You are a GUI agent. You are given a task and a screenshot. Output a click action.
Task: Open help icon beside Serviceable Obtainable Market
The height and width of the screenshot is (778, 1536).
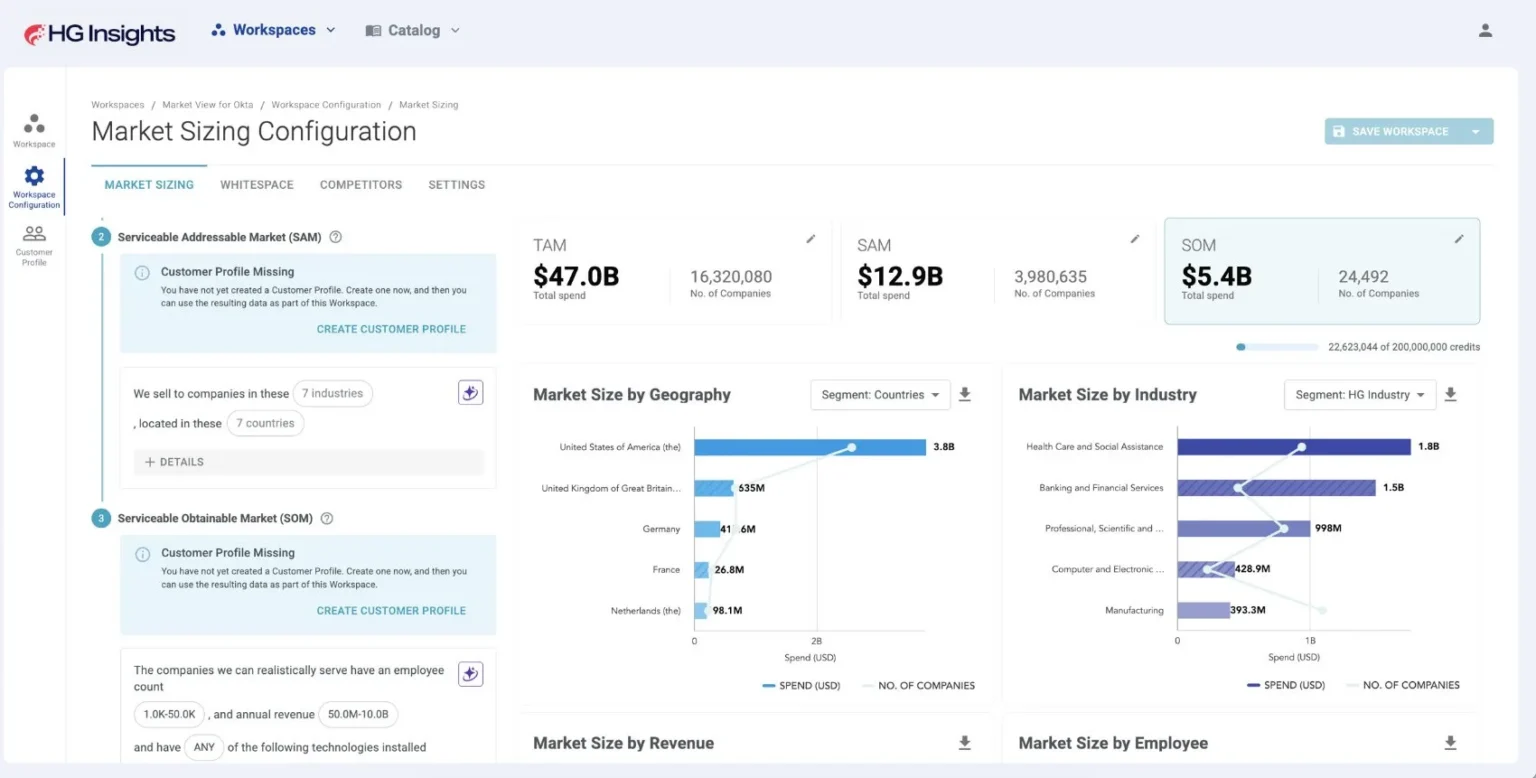327,518
